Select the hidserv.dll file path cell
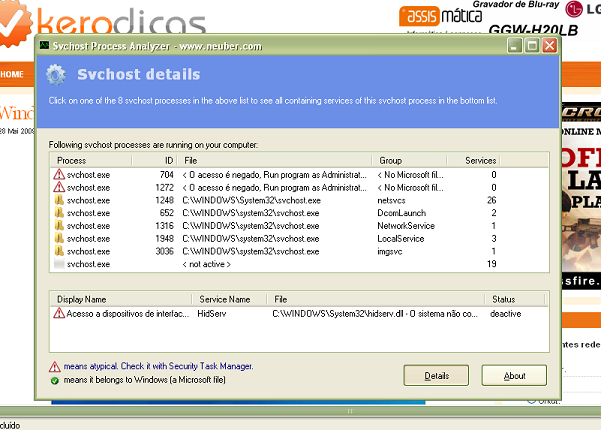The image size is (601, 430). (x=375, y=313)
